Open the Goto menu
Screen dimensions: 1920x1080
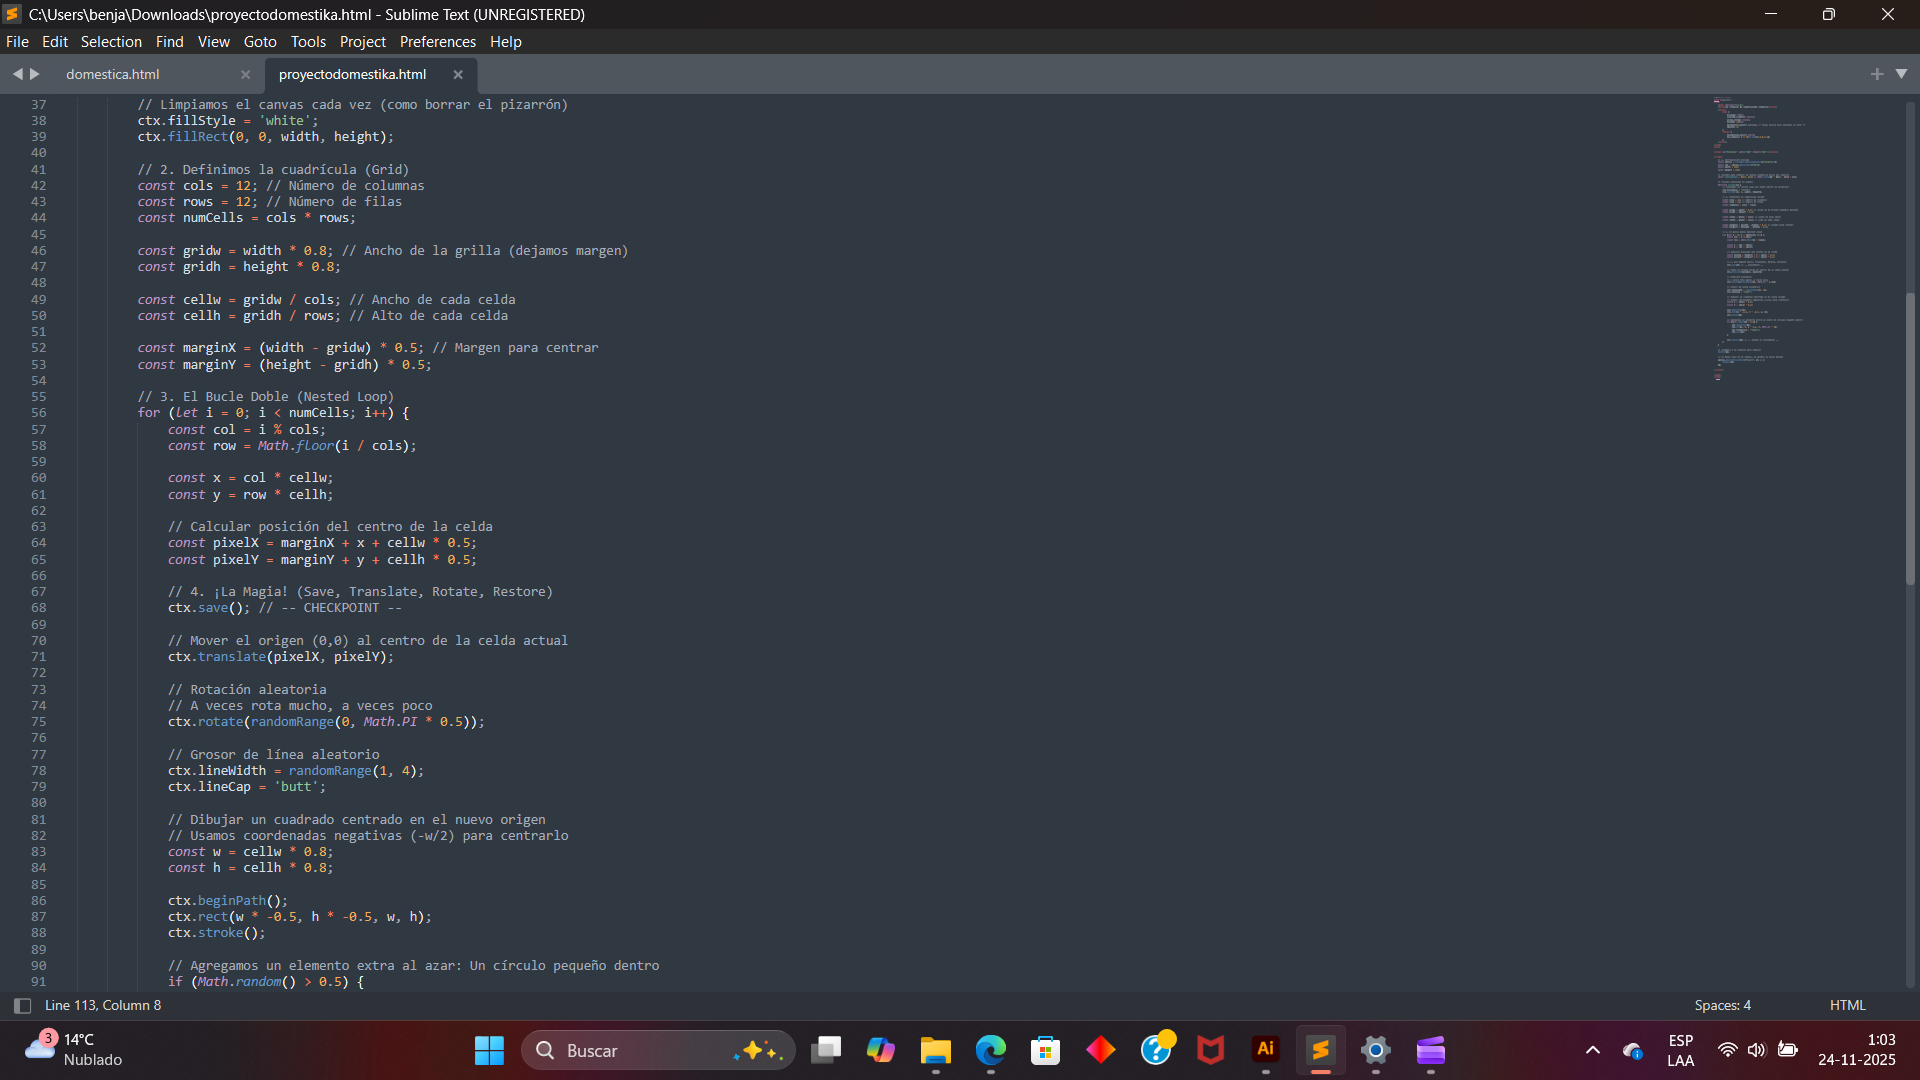(x=260, y=42)
